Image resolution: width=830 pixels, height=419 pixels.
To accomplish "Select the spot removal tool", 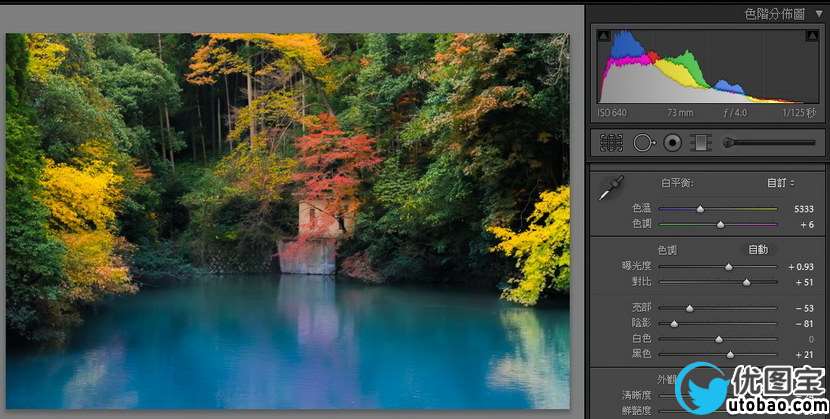I will 644,143.
